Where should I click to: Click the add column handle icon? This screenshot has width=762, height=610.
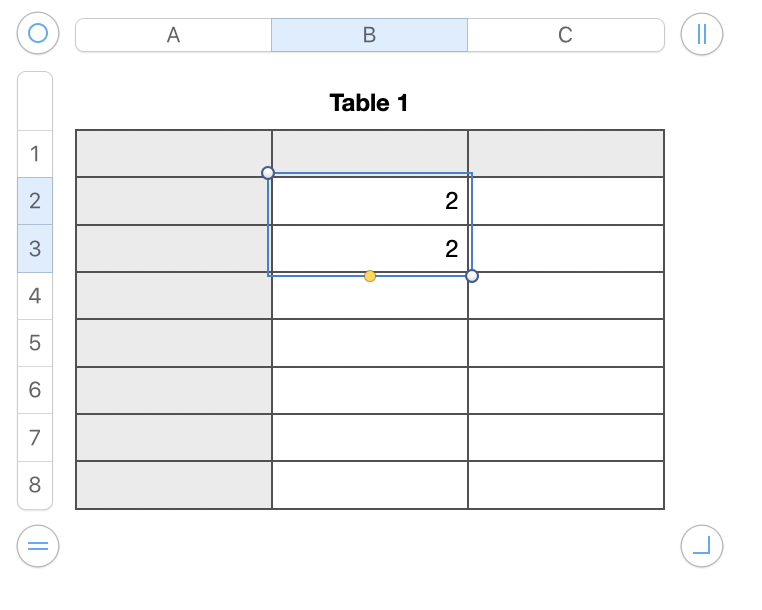point(701,34)
